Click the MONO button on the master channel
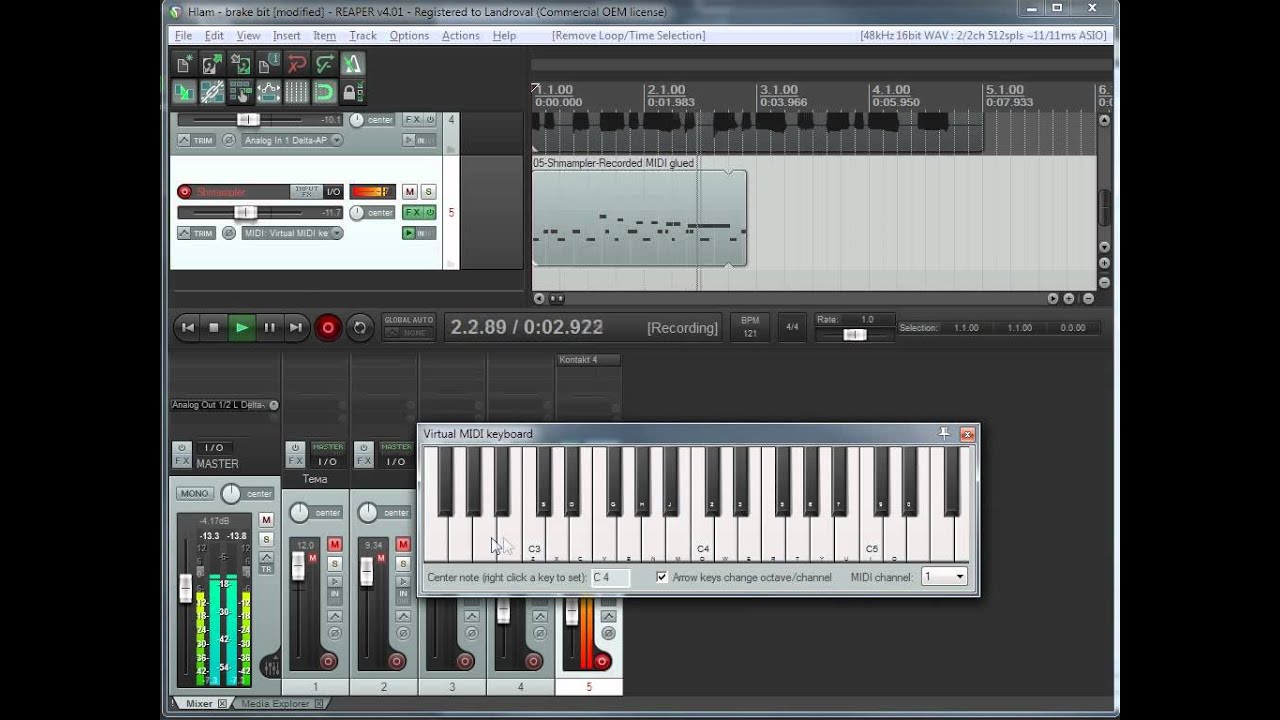 coord(195,494)
